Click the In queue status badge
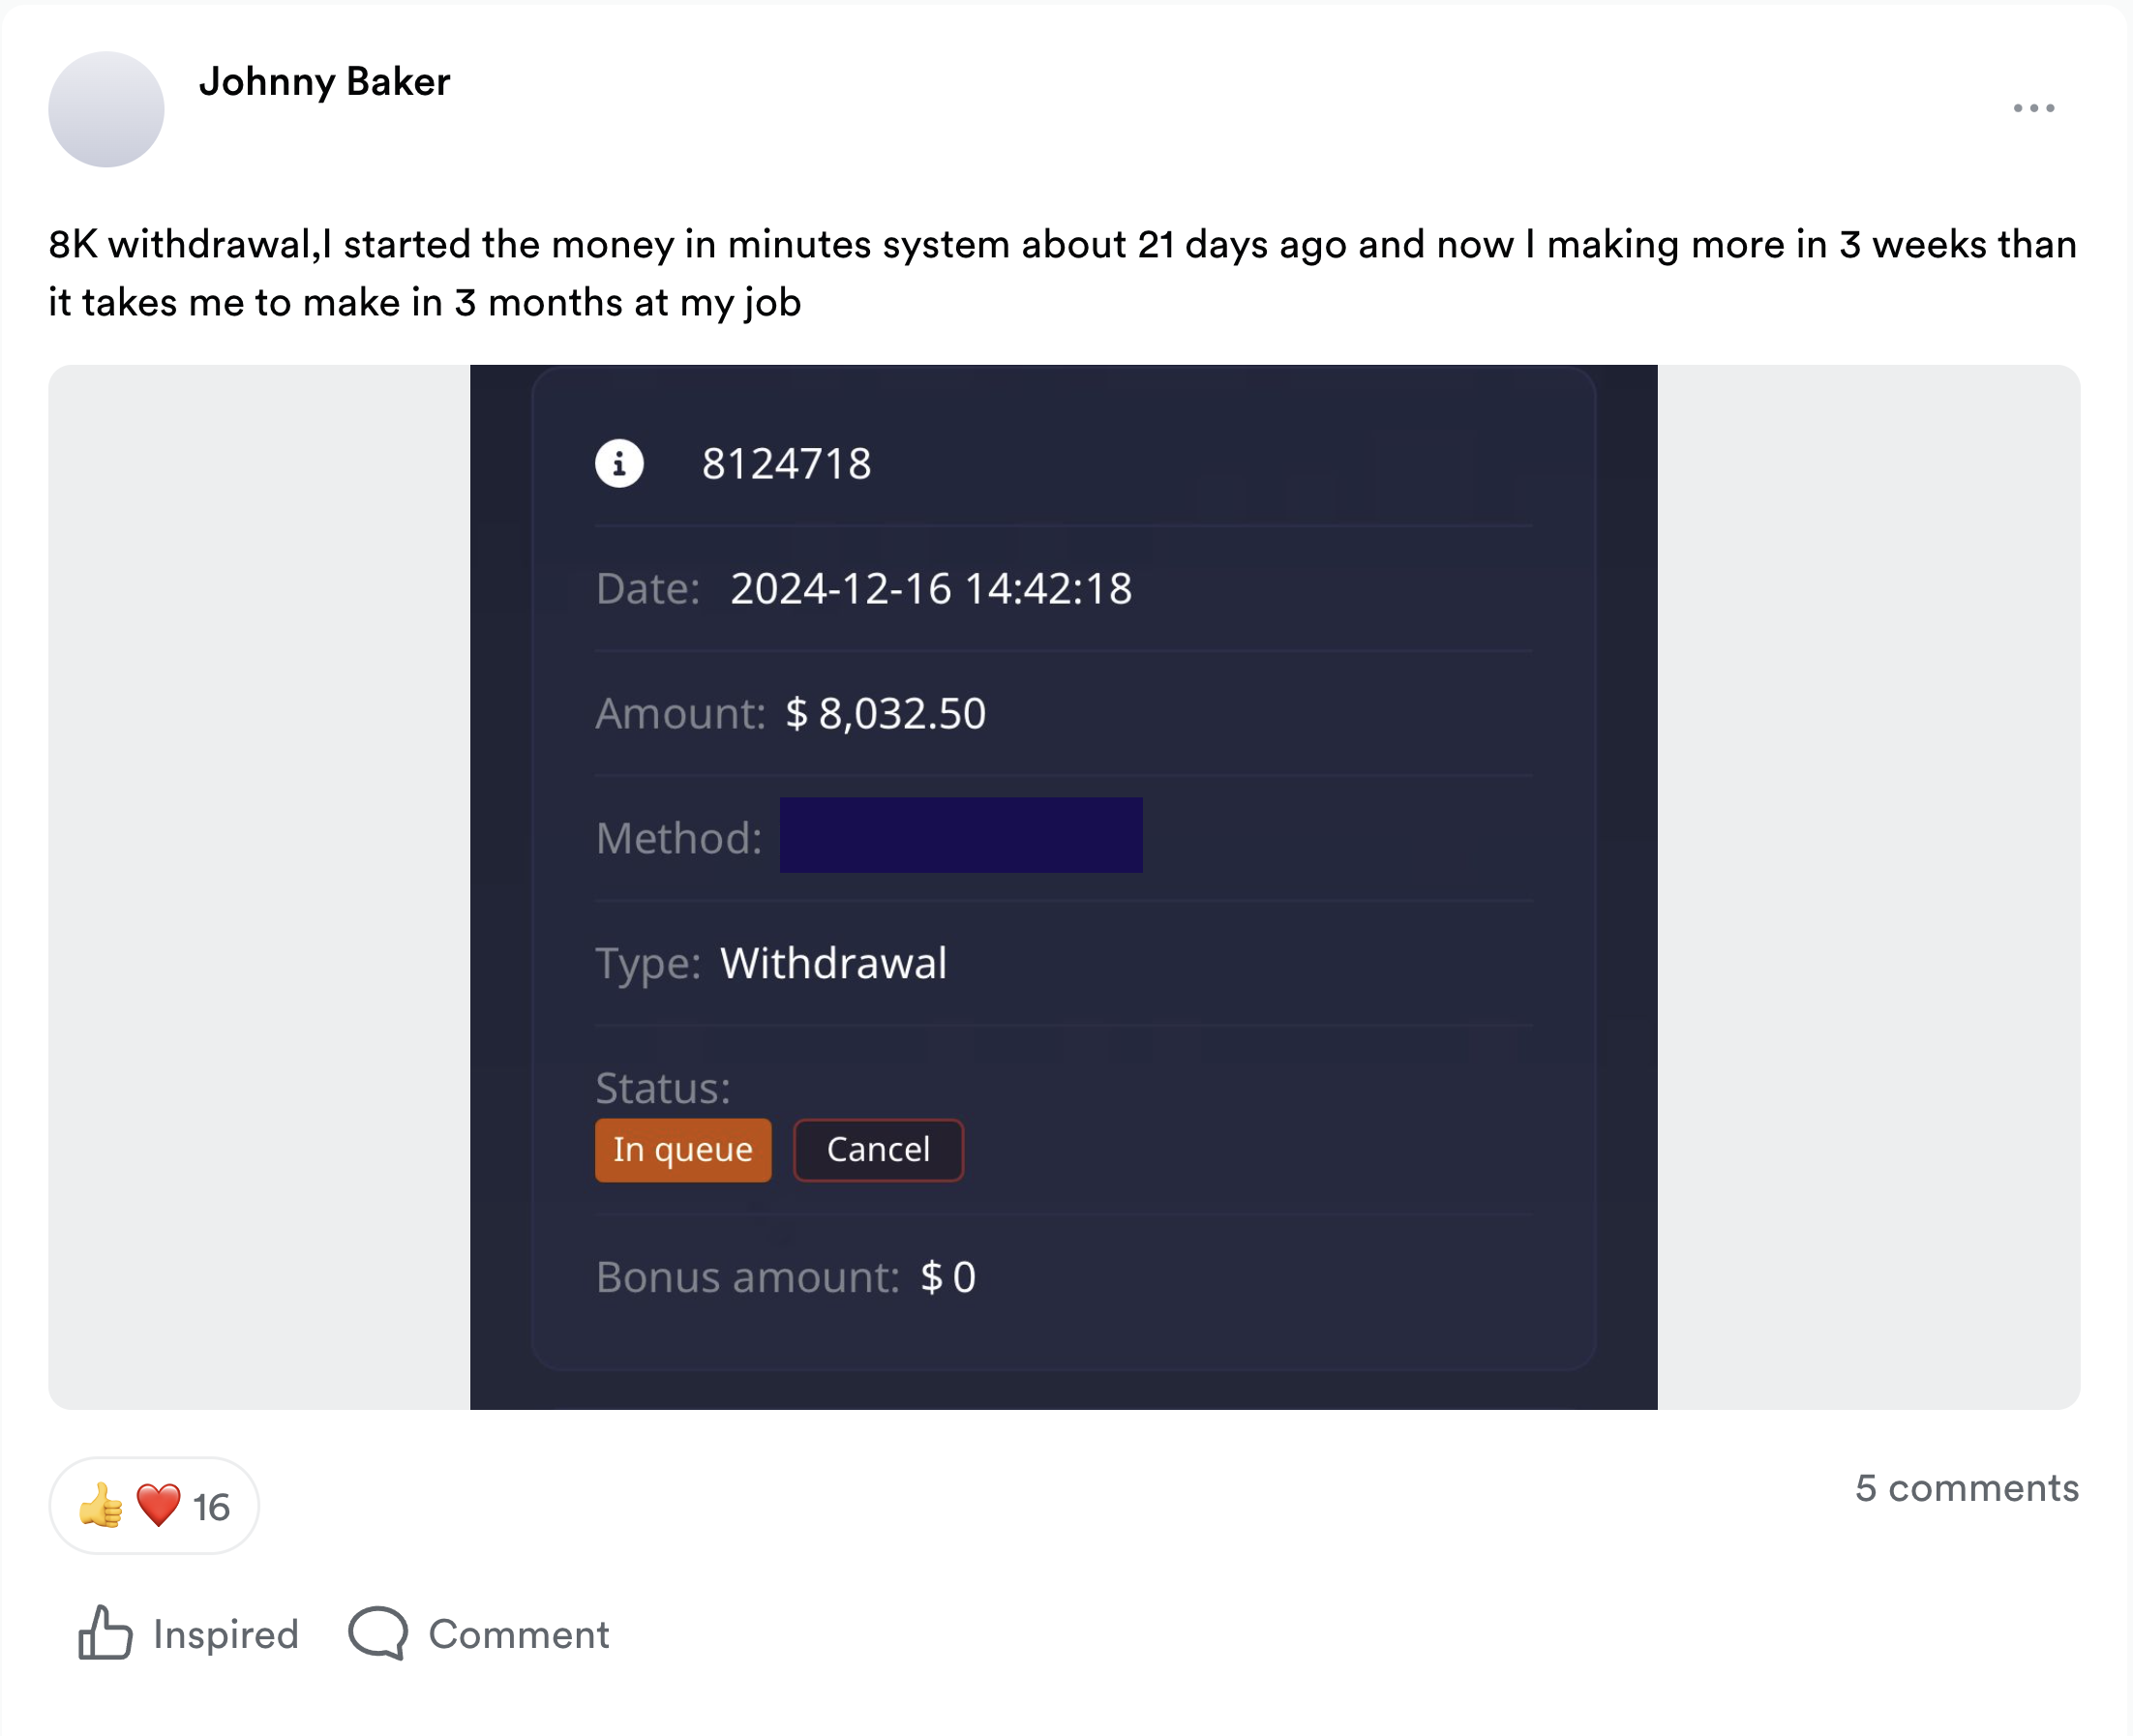 point(683,1150)
